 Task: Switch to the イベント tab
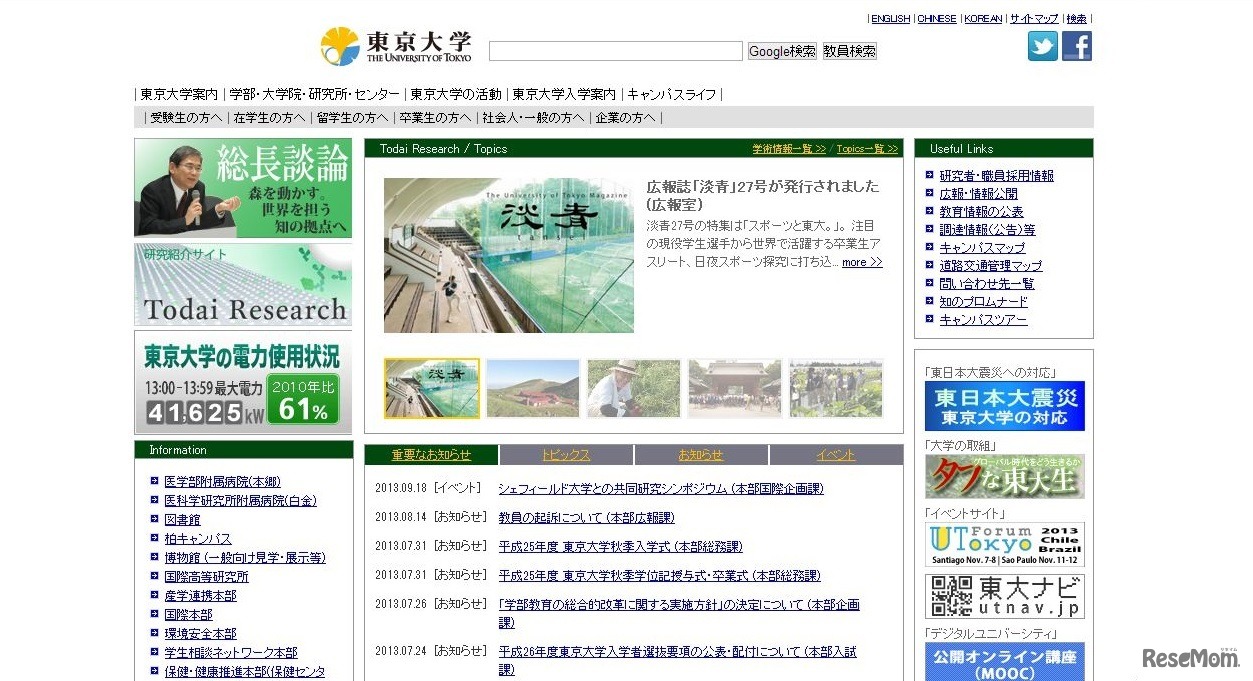click(836, 454)
